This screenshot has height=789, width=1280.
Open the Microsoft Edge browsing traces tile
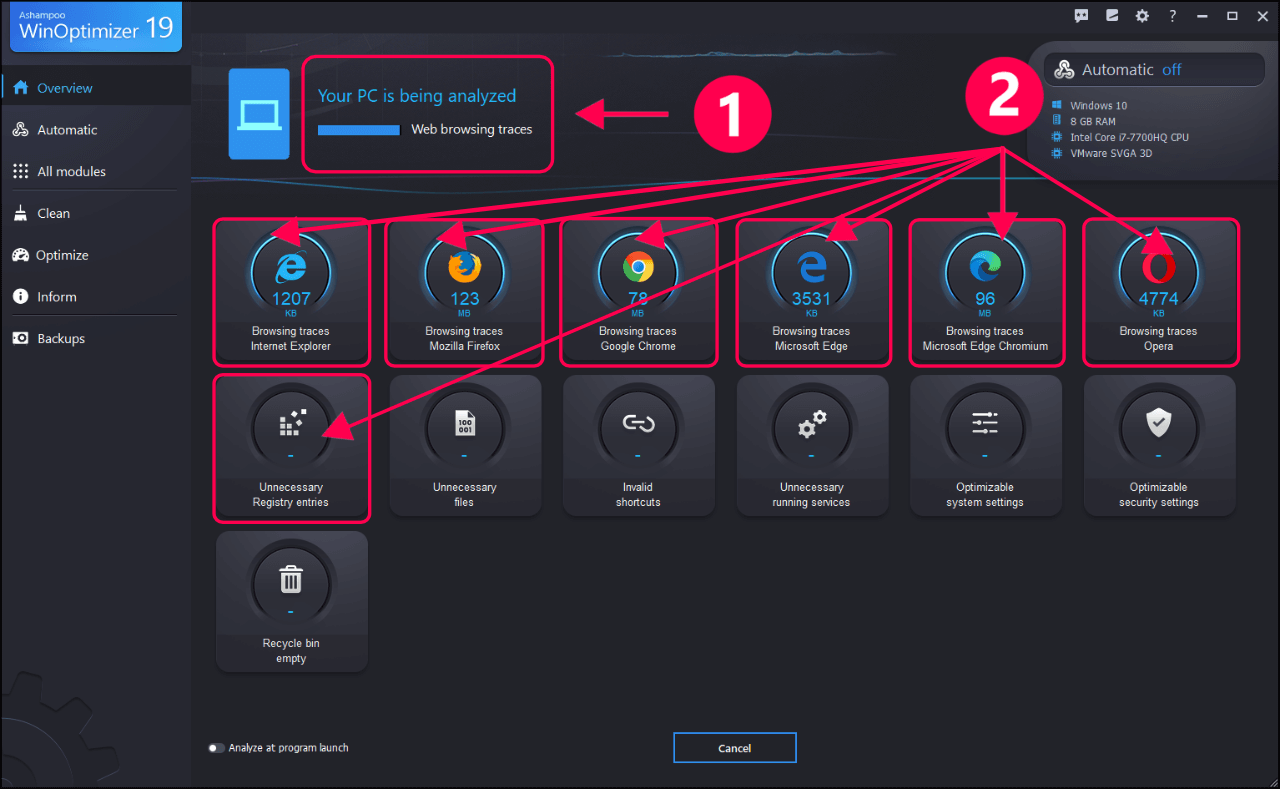(811, 291)
